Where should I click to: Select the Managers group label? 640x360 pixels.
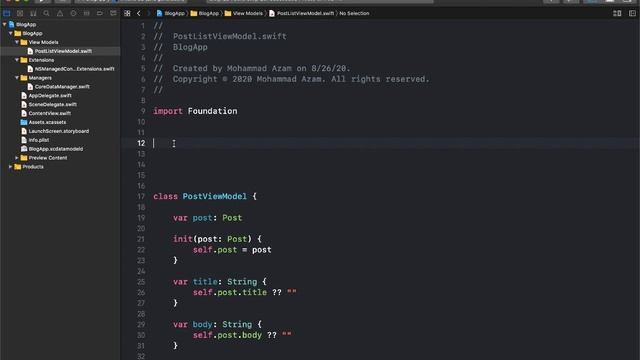[x=40, y=78]
